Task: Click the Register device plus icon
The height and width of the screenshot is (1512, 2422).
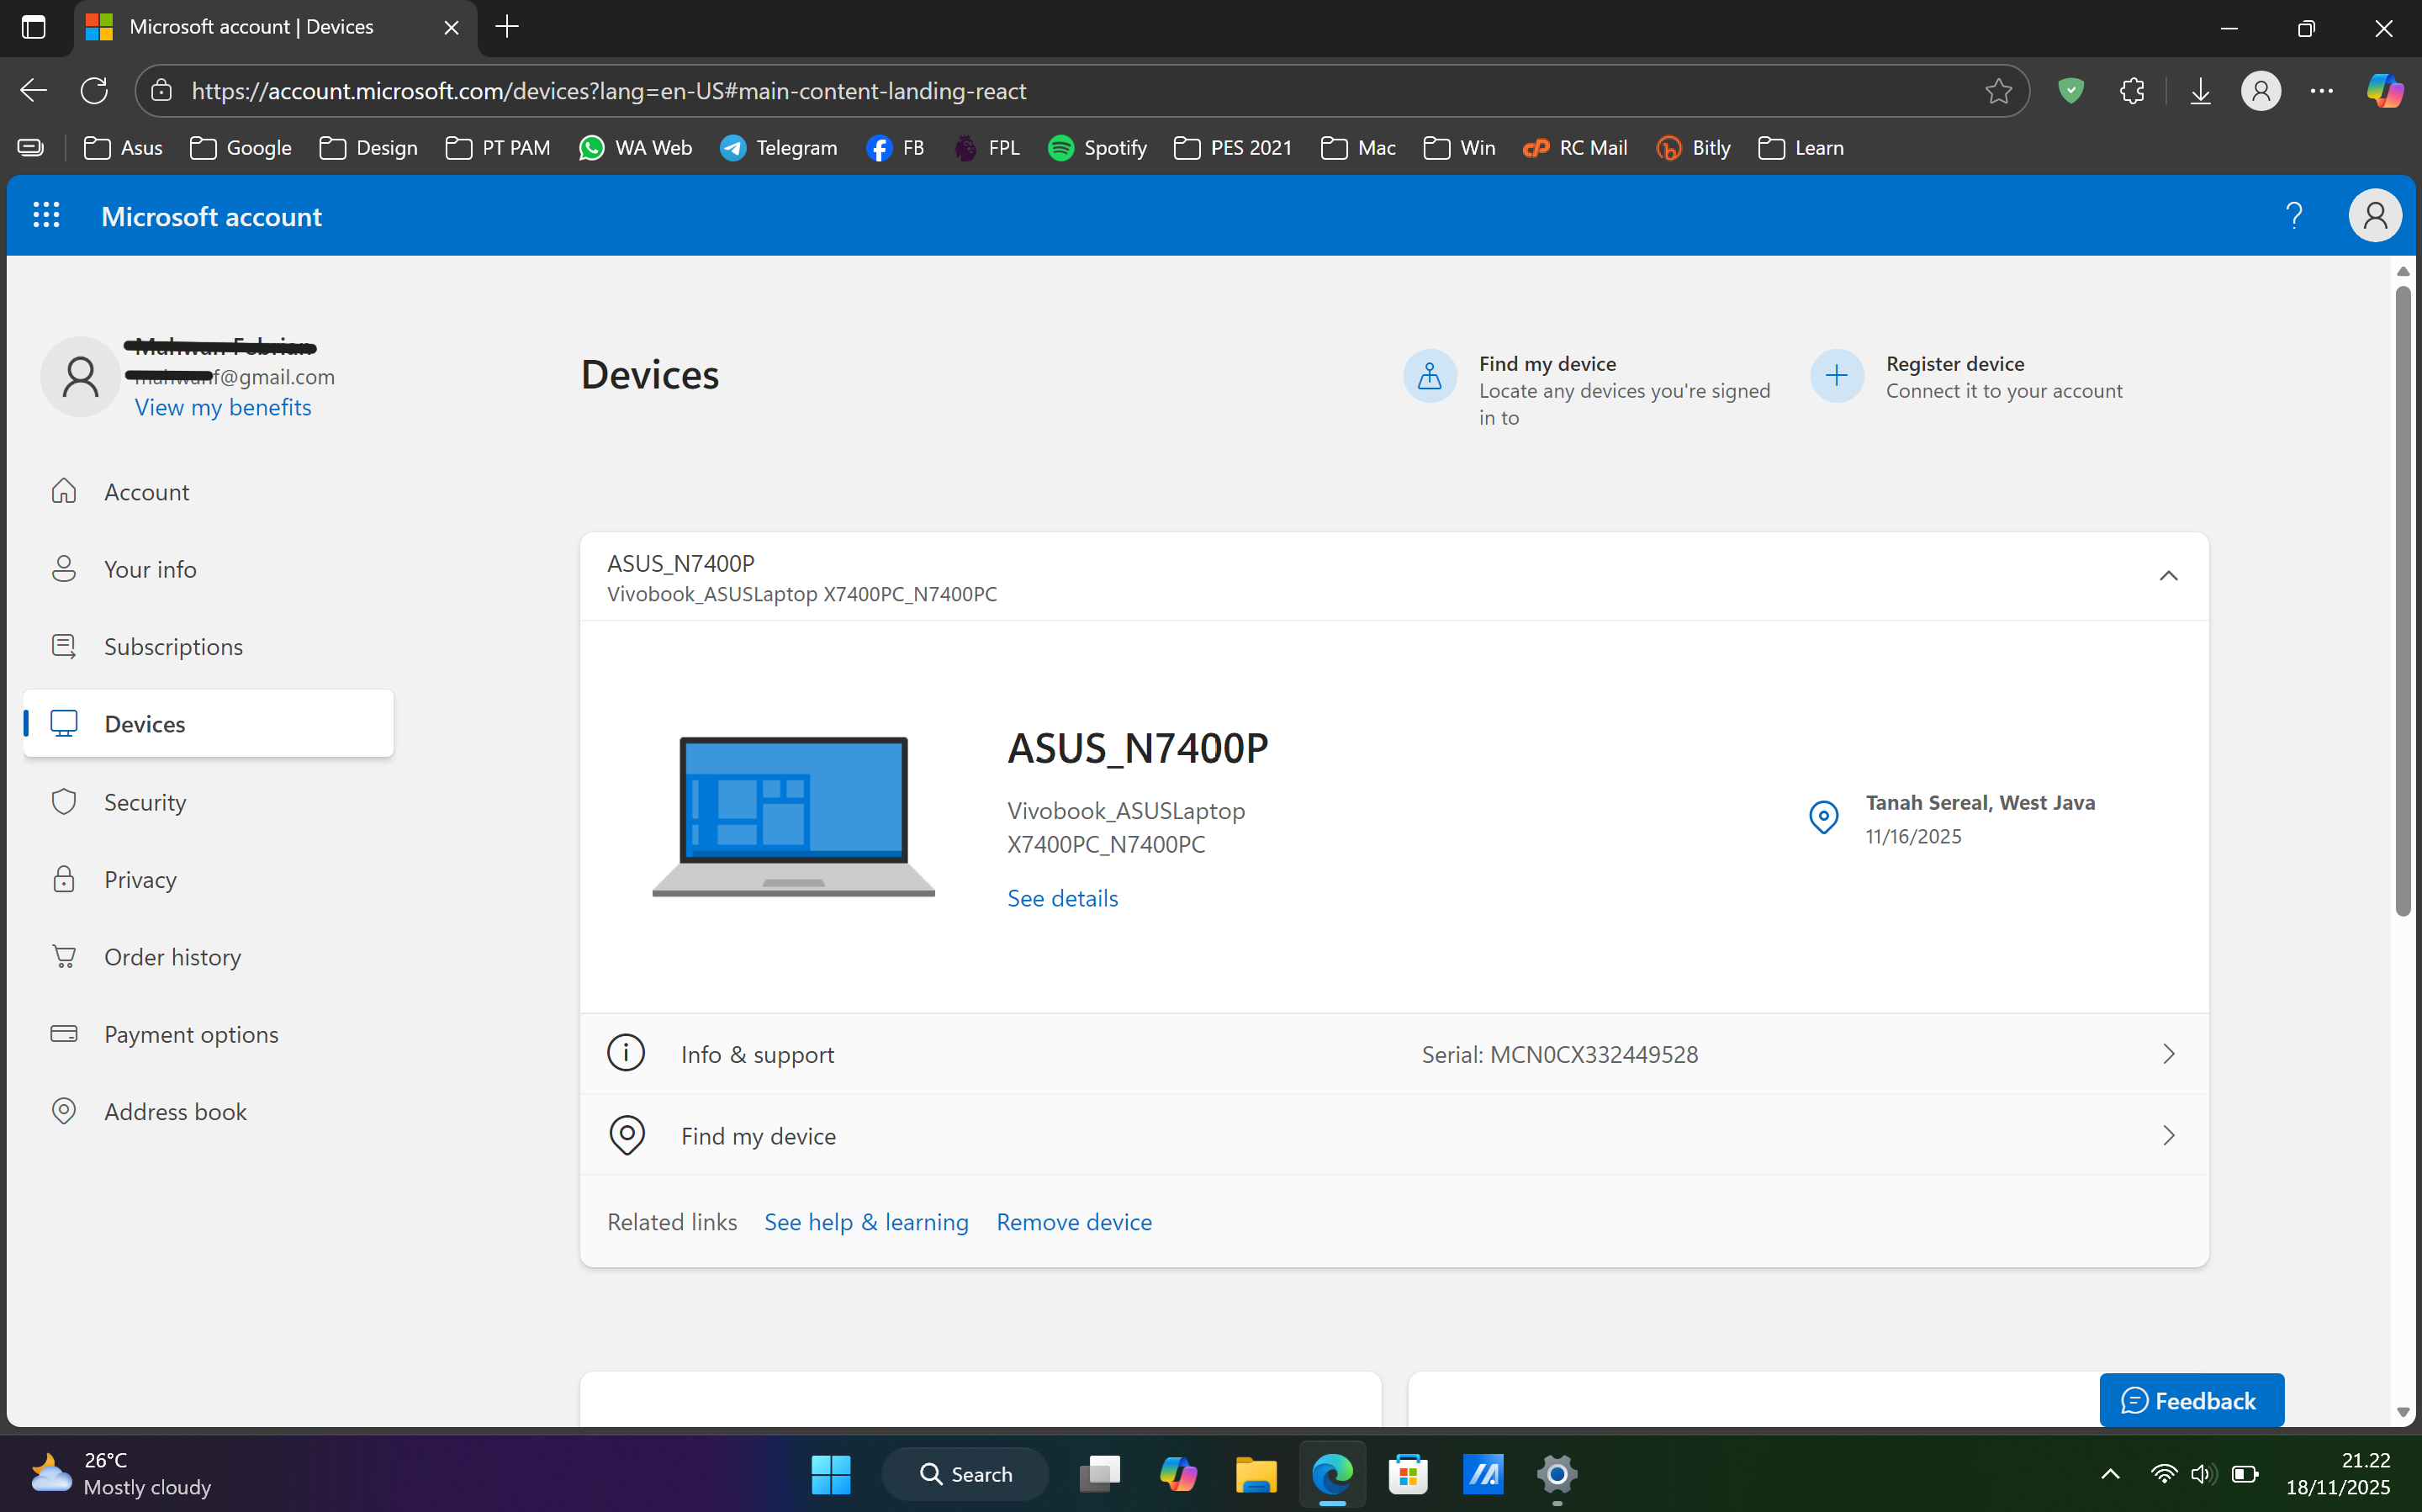Action: pos(1836,375)
